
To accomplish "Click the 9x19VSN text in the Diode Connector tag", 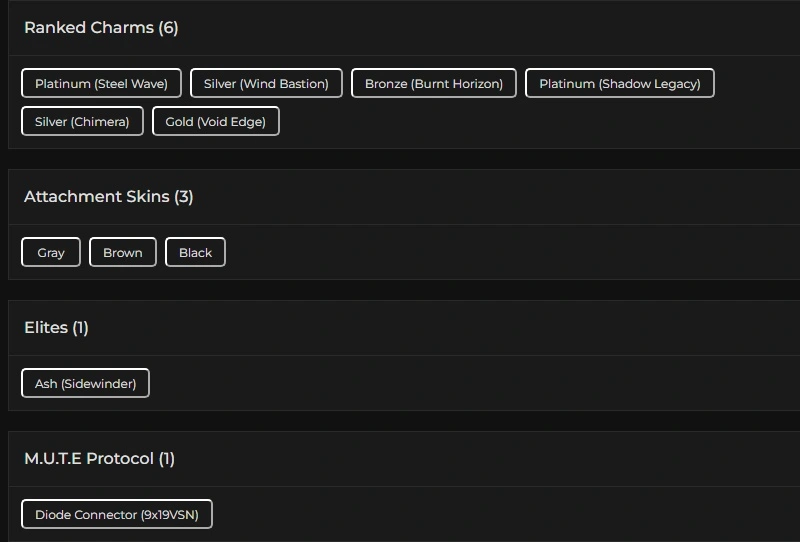I will pyautogui.click(x=170, y=515).
